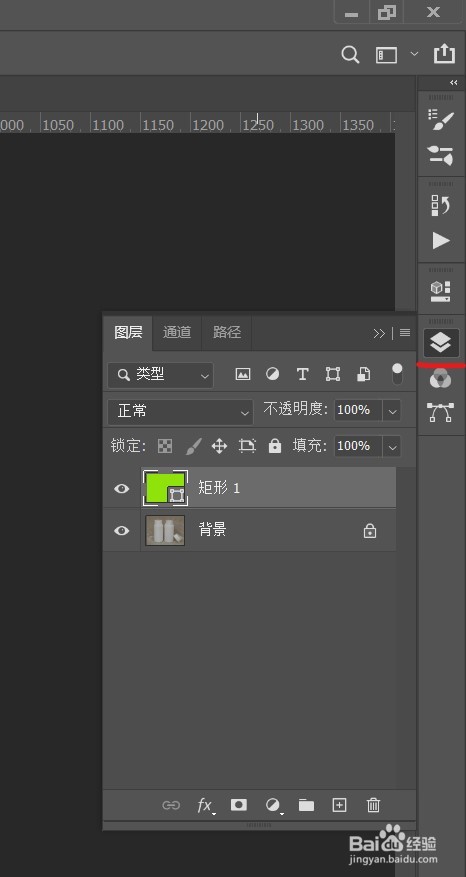Toggle the Layers panel dock icon

[x=441, y=342]
